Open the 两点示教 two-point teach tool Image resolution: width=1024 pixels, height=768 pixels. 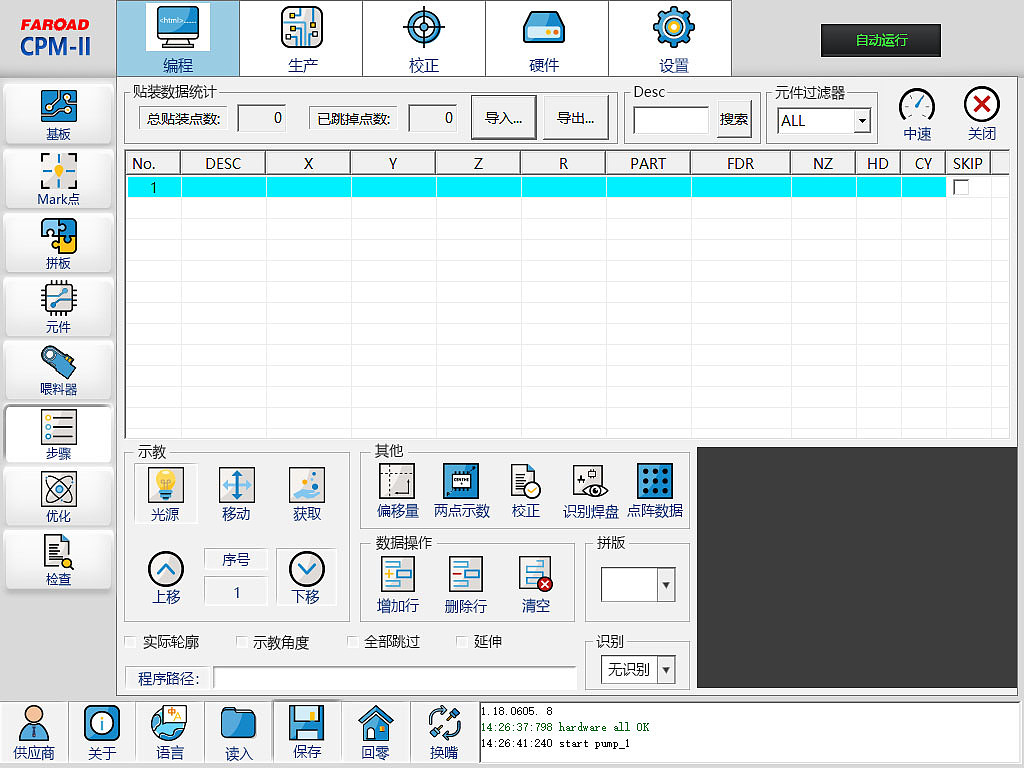point(461,491)
